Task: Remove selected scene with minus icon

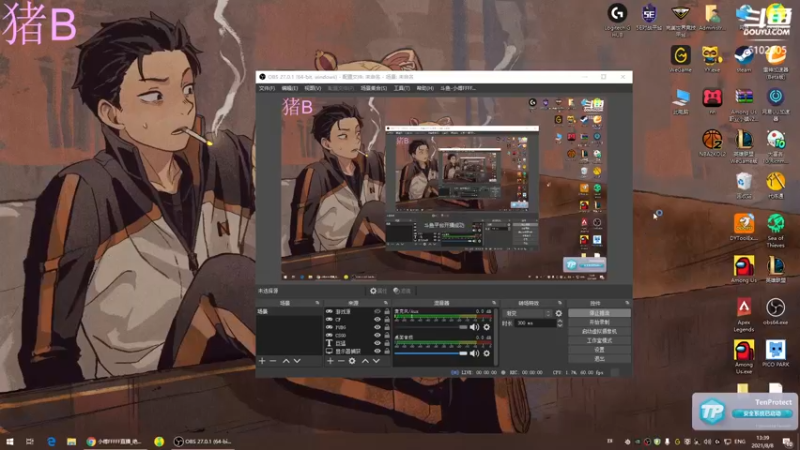Action: click(x=273, y=361)
